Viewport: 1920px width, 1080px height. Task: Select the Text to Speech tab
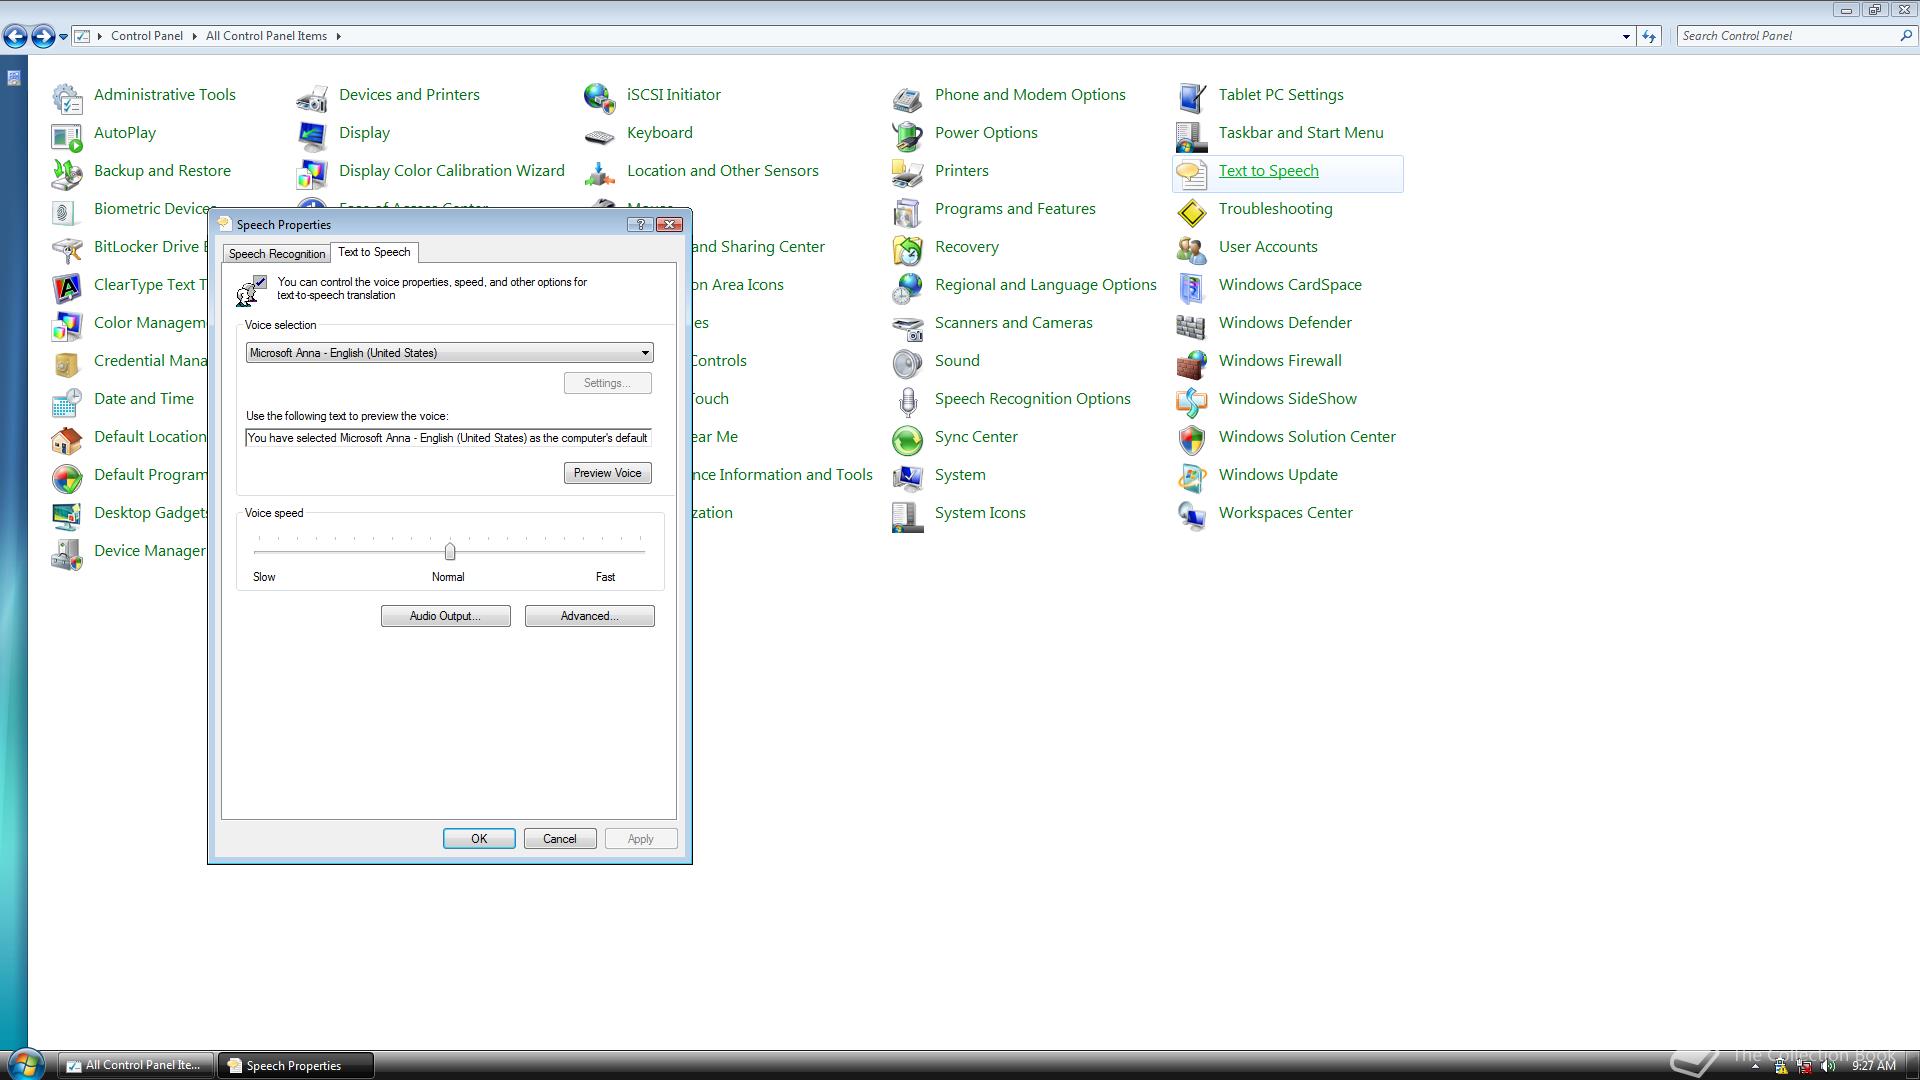[x=374, y=252]
